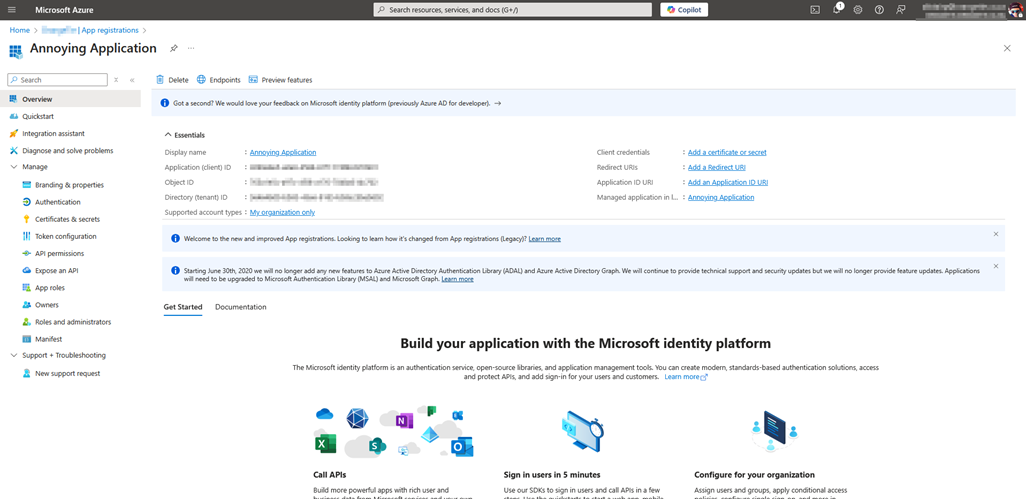Image resolution: width=1026 pixels, height=499 pixels.
Task: Open the managed application Annoying Application link
Action: [721, 198]
